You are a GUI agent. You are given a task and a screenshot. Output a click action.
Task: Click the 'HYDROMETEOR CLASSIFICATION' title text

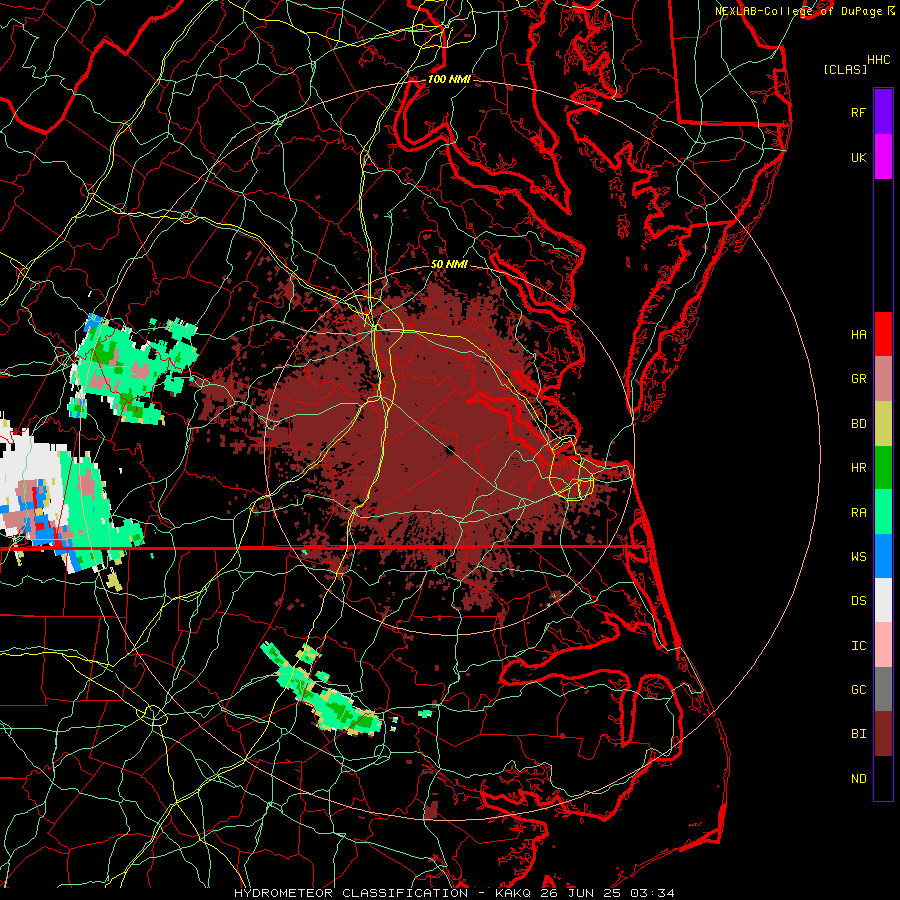351,893
